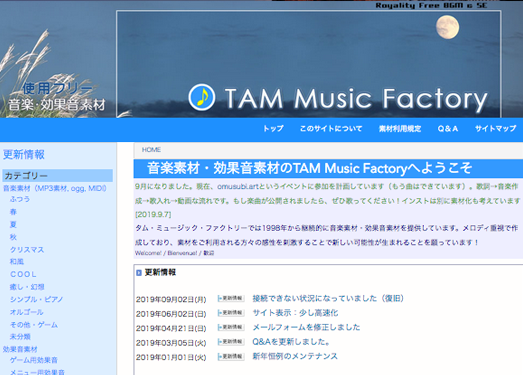Click the welcome heading TAM Music Factoryへようこそ
The width and height of the screenshot is (523, 375).
tap(310, 168)
